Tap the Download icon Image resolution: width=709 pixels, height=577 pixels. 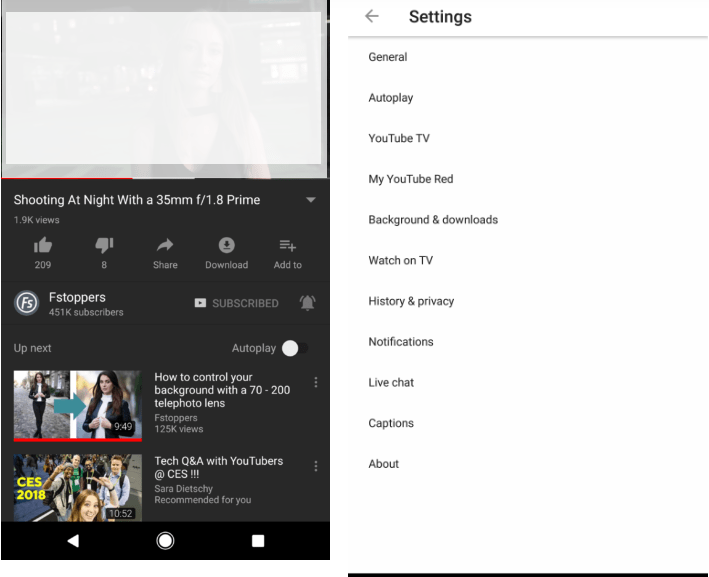coord(227,245)
